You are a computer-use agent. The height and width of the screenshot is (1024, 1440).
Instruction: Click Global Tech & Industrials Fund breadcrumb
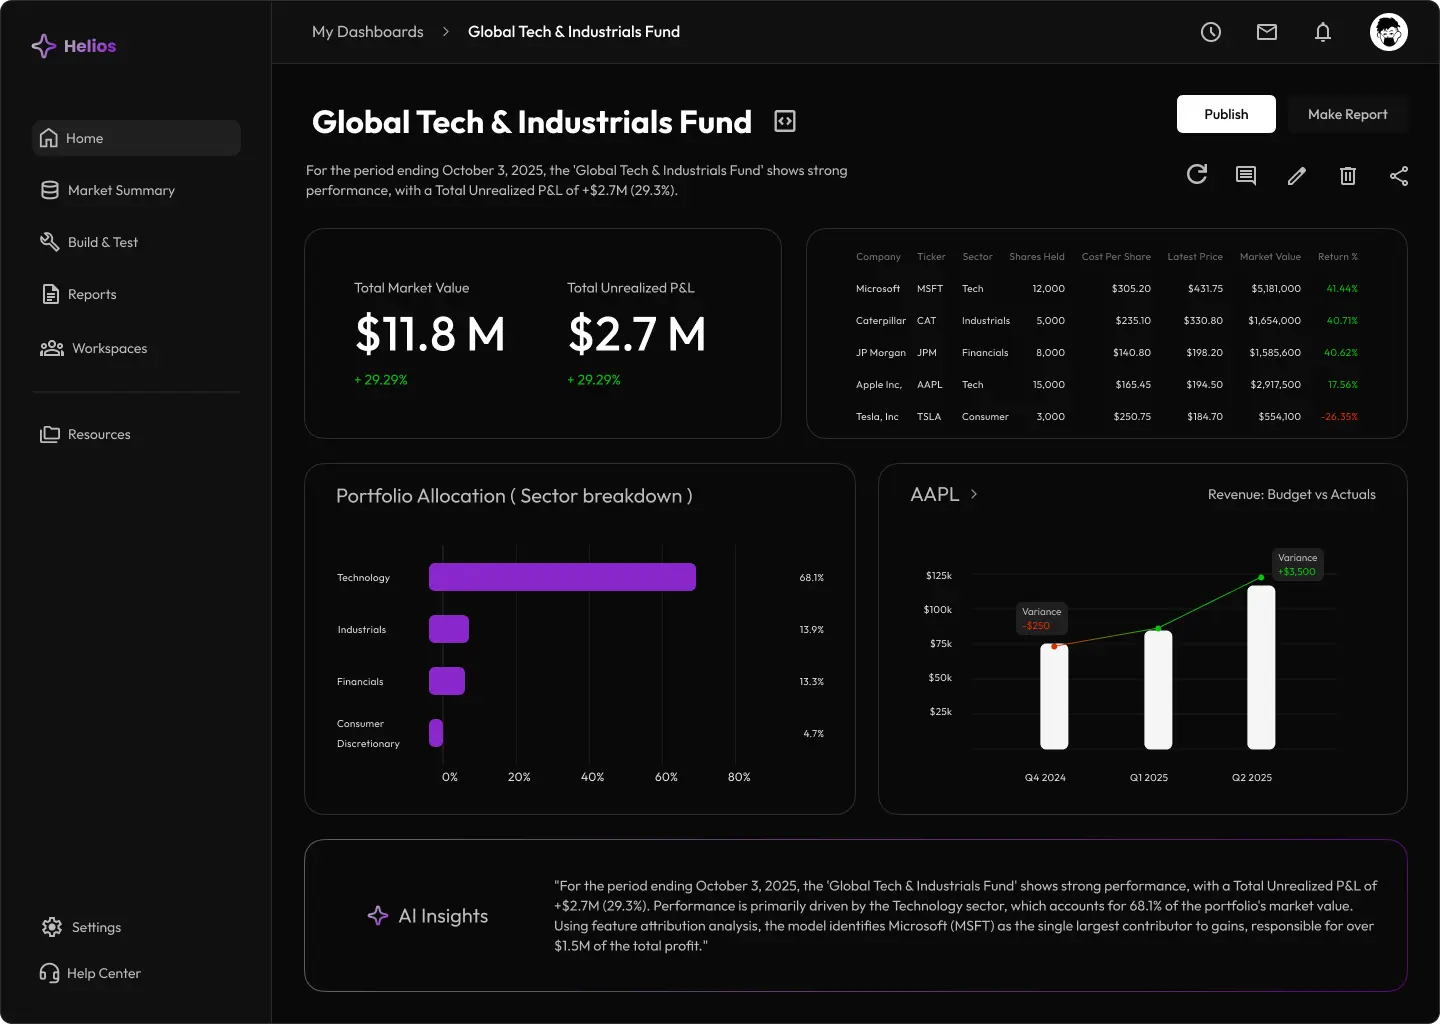574,32
